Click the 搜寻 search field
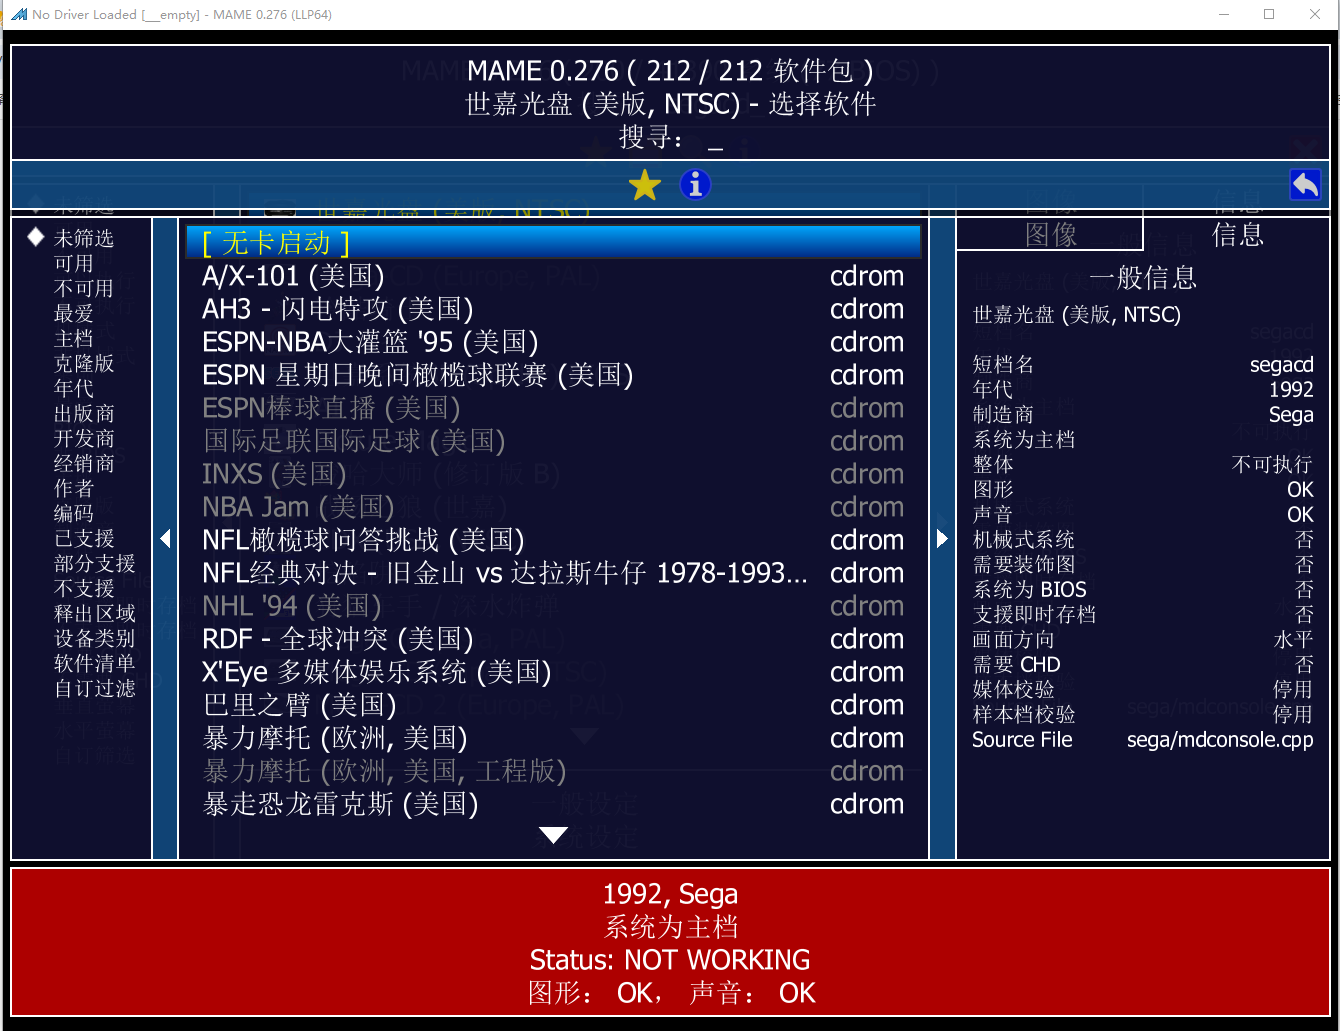Viewport: 1340px width, 1031px height. [714, 137]
